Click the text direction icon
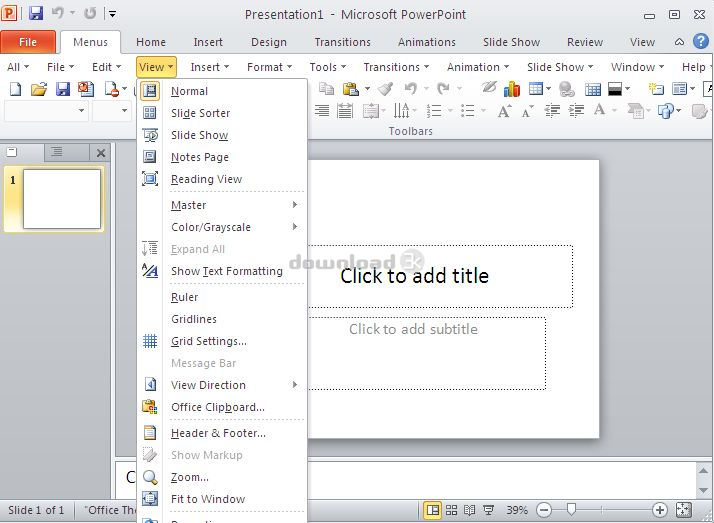The width and height of the screenshot is (714, 523). (401, 111)
